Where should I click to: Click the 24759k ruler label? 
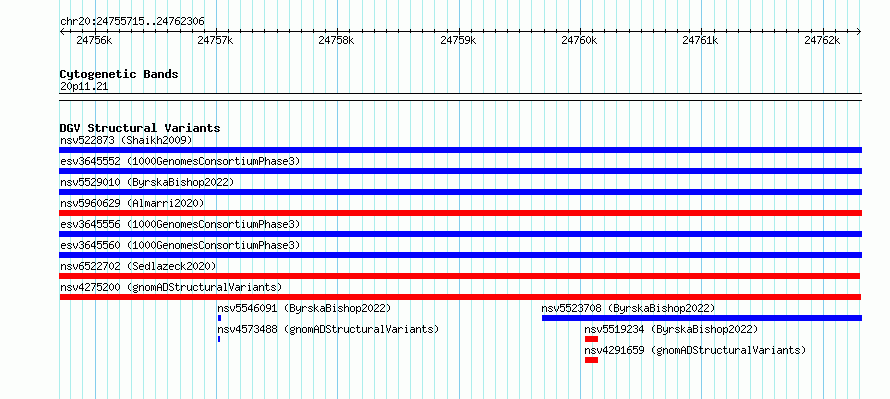click(x=459, y=40)
